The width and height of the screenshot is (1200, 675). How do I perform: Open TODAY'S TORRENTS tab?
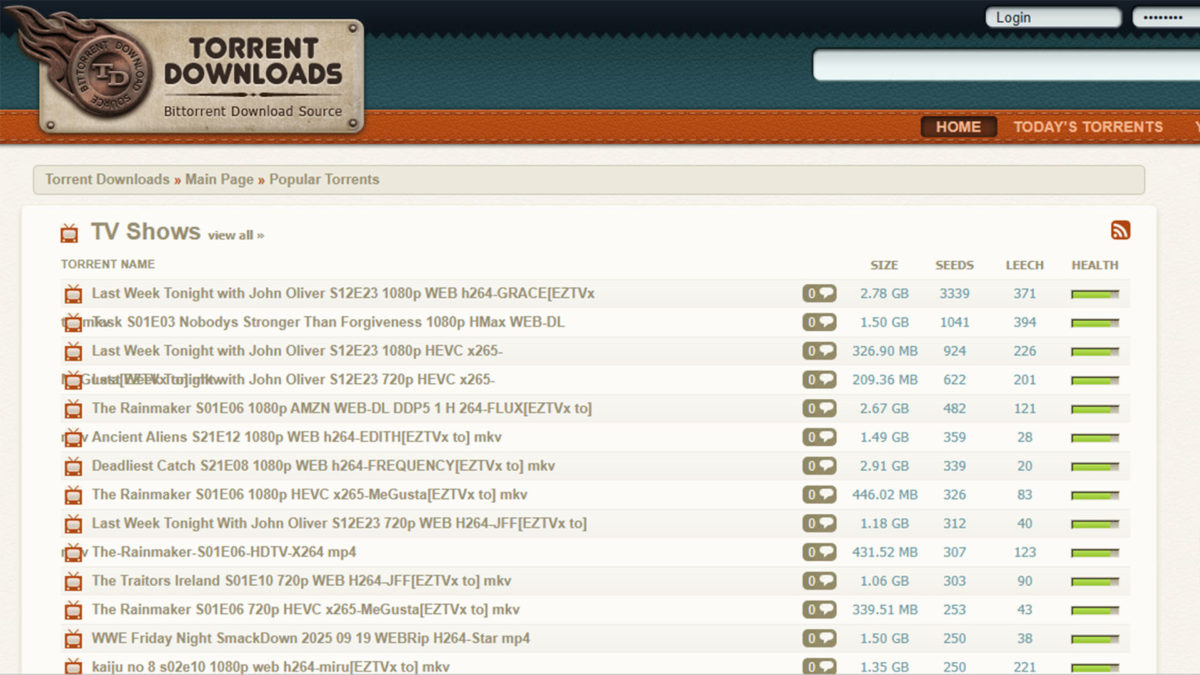pos(1088,127)
